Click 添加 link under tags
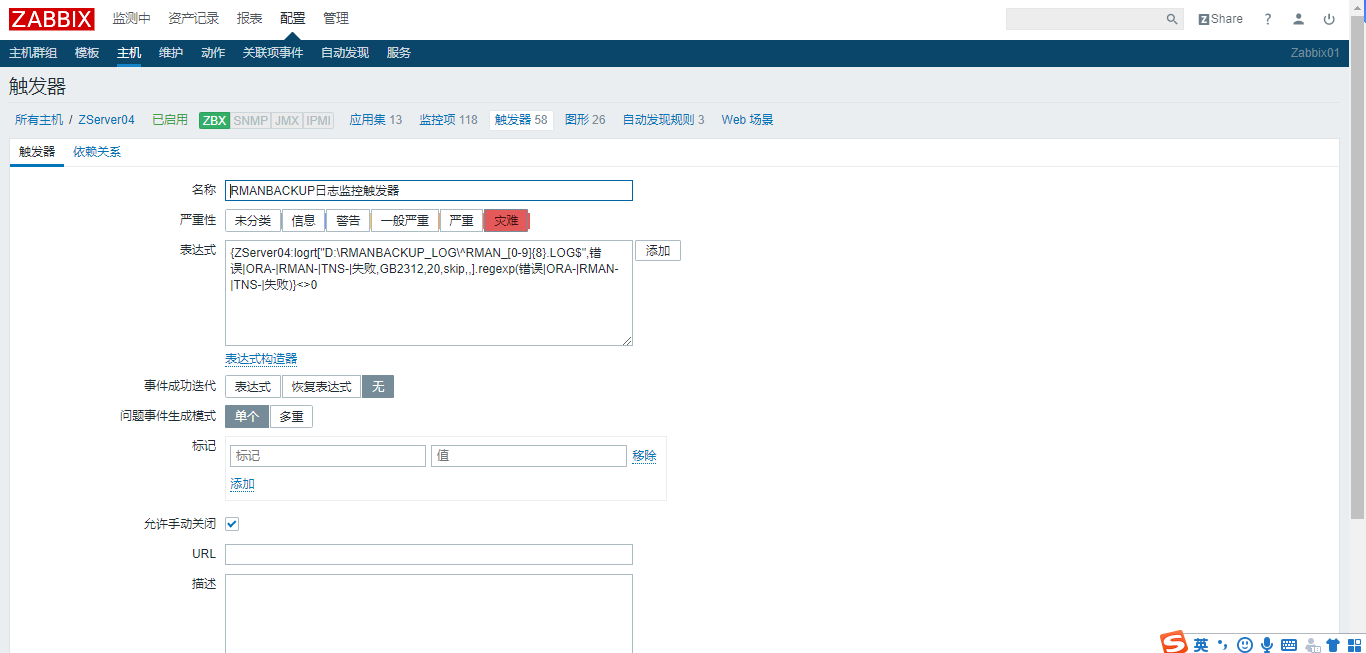Viewport: 1366px width, 653px height. [242, 484]
